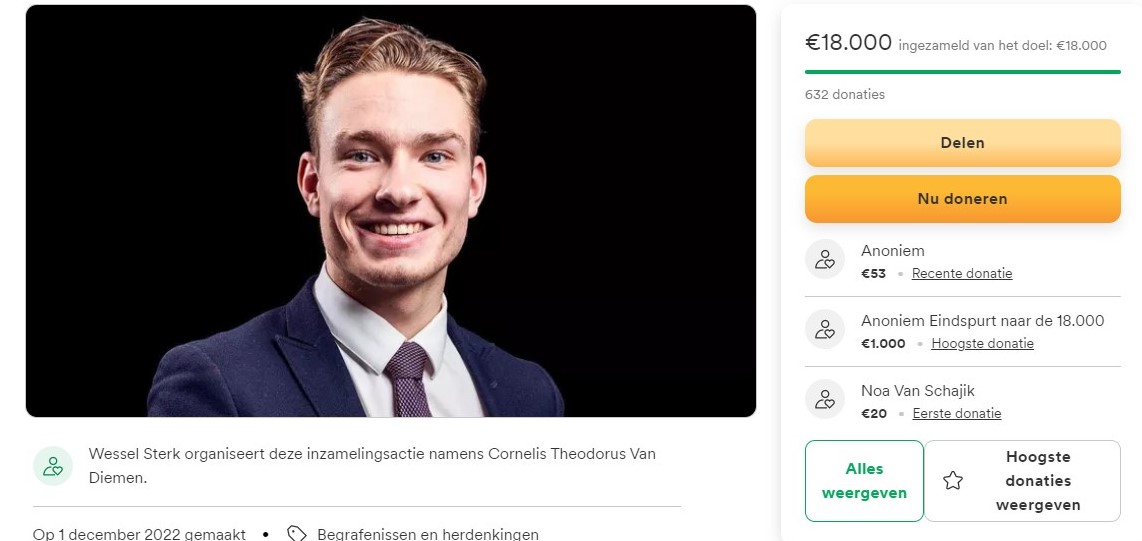Viewport: 1142px width, 541px height.
Task: Click the star icon for highest donations
Action: point(953,481)
